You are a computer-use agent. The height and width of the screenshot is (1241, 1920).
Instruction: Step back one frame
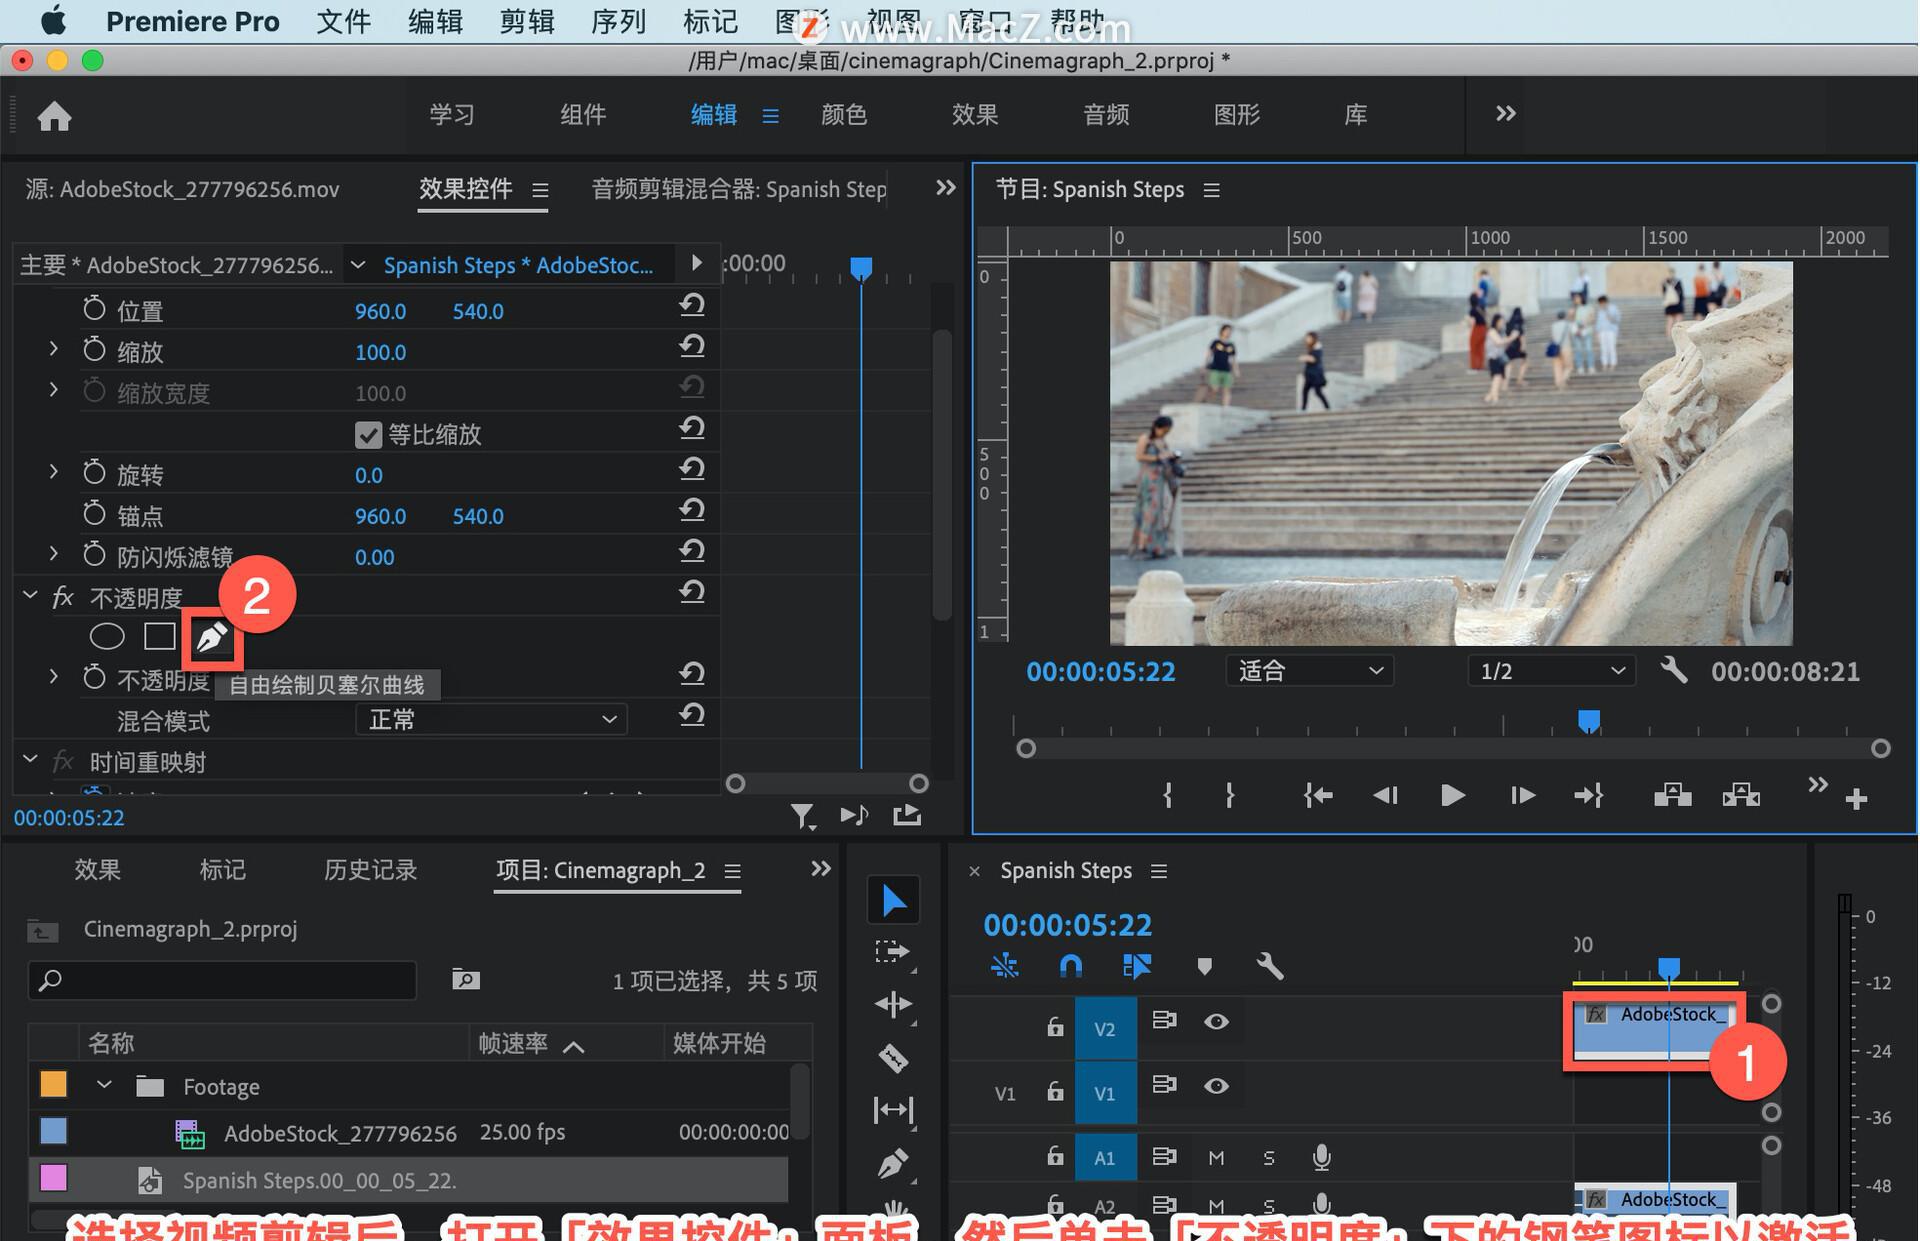[1385, 795]
